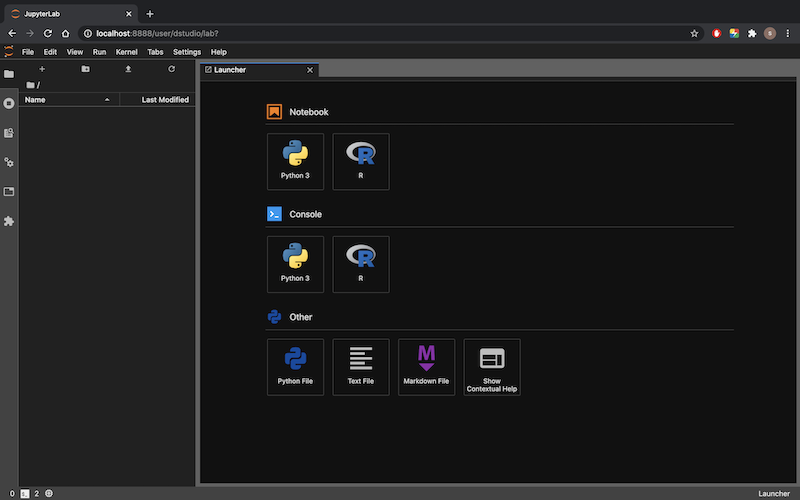Viewport: 800px width, 500px height.
Task: Go to browser home page
Action: point(65,33)
